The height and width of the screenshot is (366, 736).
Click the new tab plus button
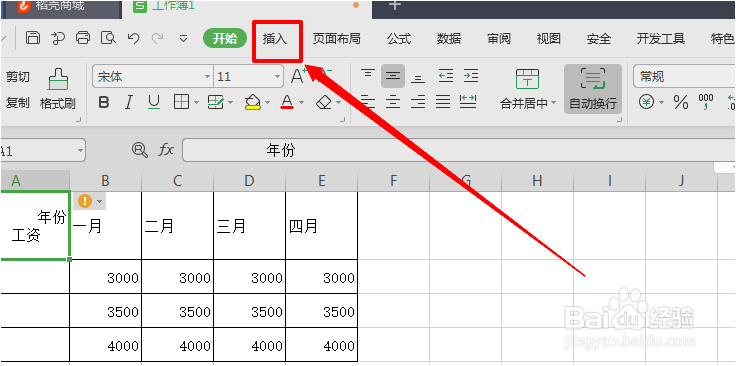pos(395,5)
